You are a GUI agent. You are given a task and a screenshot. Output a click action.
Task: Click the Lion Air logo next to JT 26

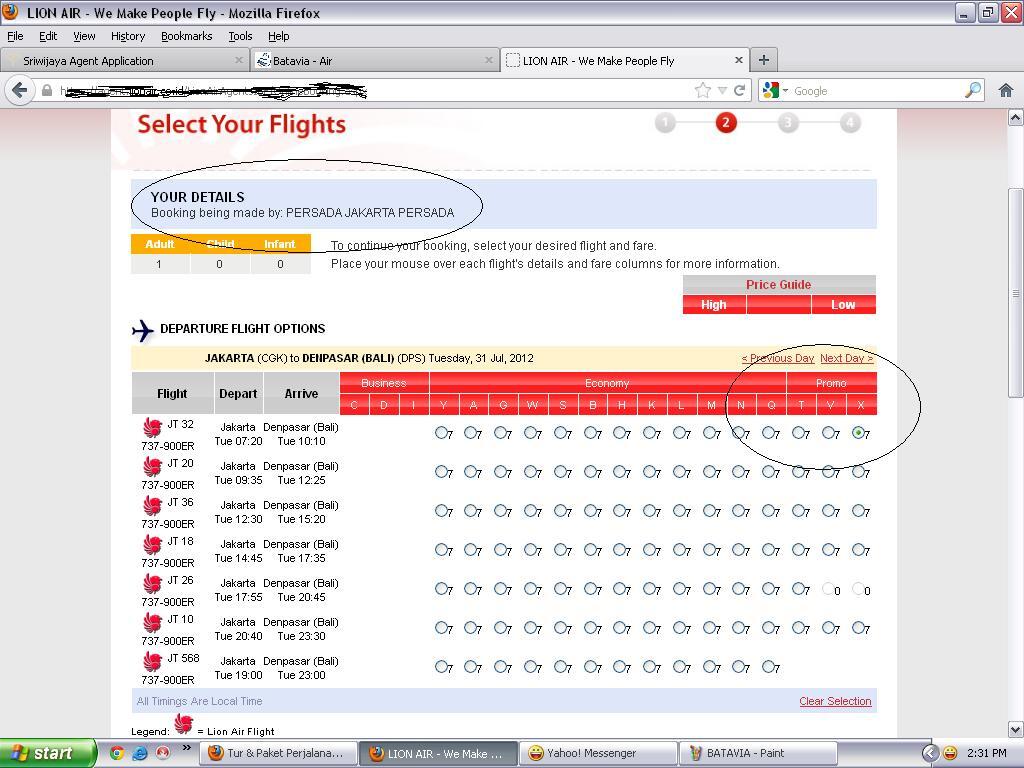(x=153, y=583)
